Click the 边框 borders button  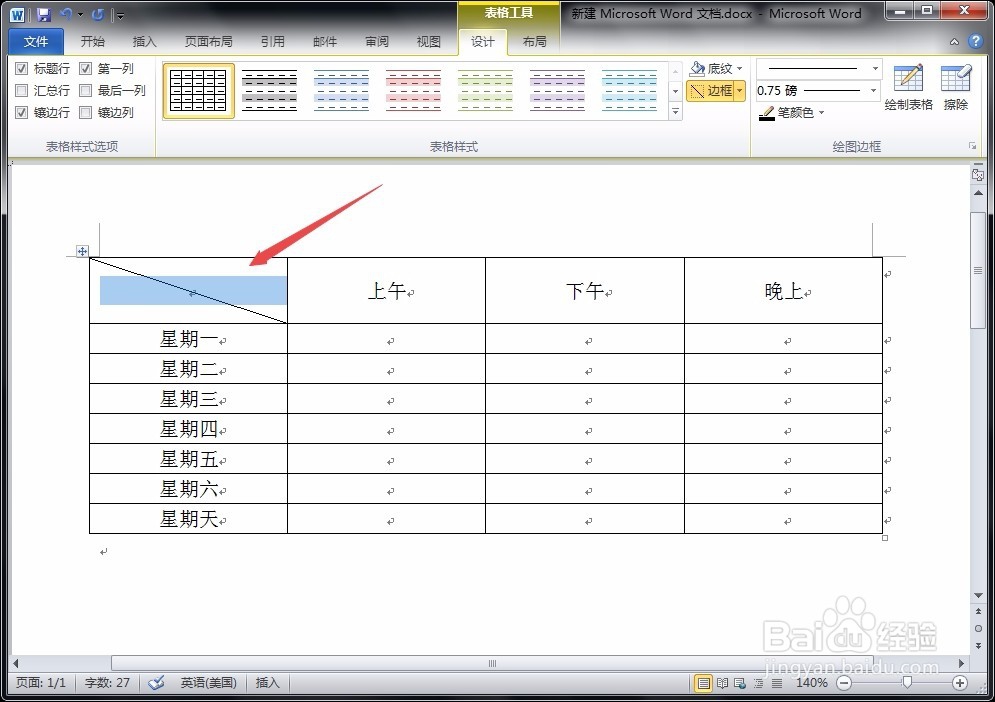[711, 91]
